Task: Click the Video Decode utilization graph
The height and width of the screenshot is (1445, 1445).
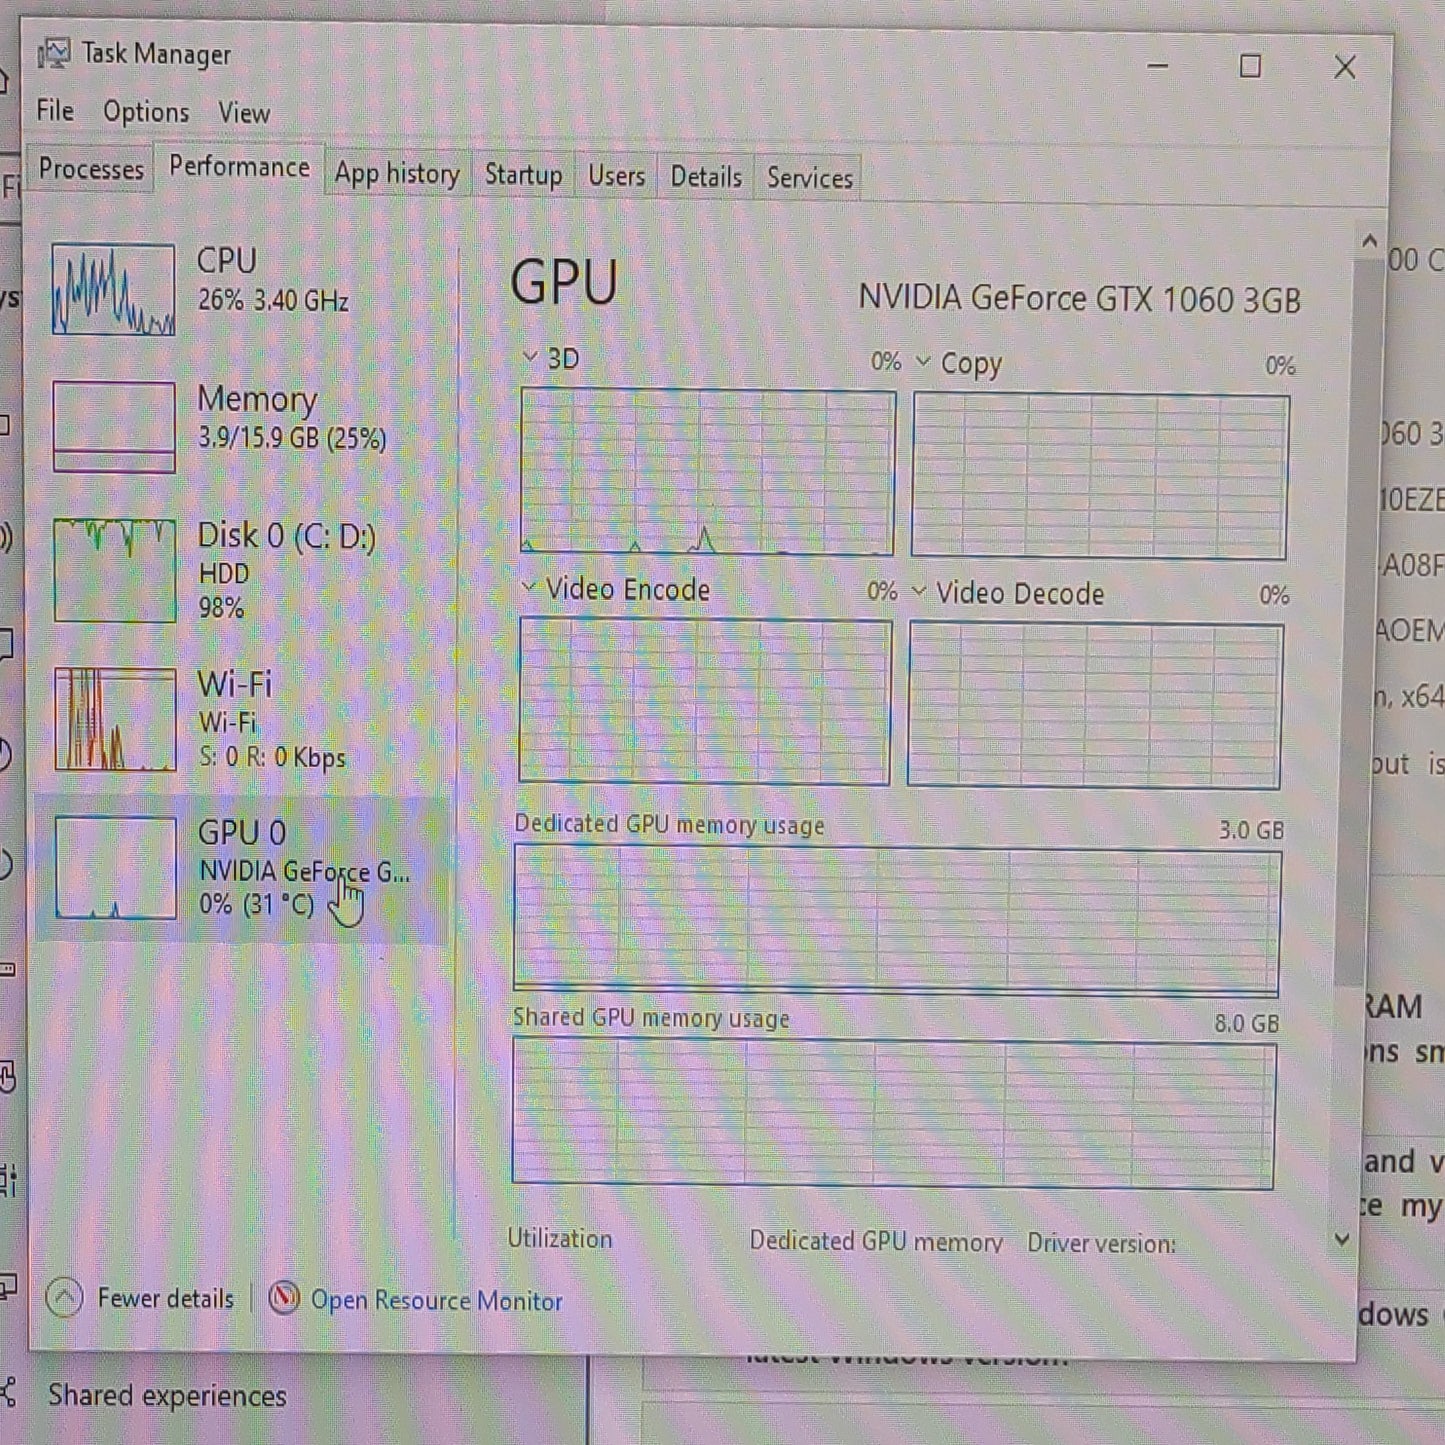Action: (x=1095, y=706)
